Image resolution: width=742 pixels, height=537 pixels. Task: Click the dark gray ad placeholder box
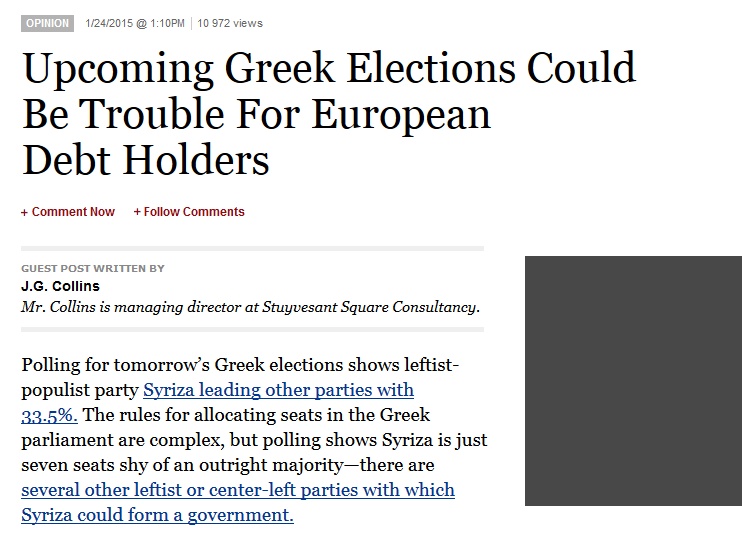pyautogui.click(x=633, y=381)
